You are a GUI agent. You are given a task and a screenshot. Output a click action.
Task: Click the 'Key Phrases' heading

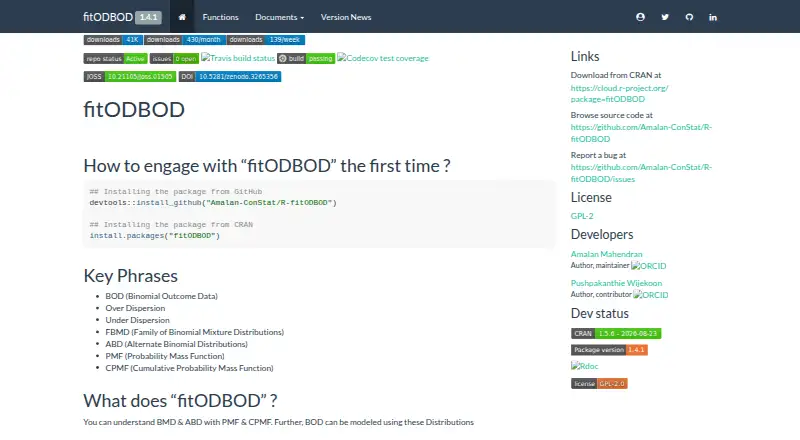131,276
